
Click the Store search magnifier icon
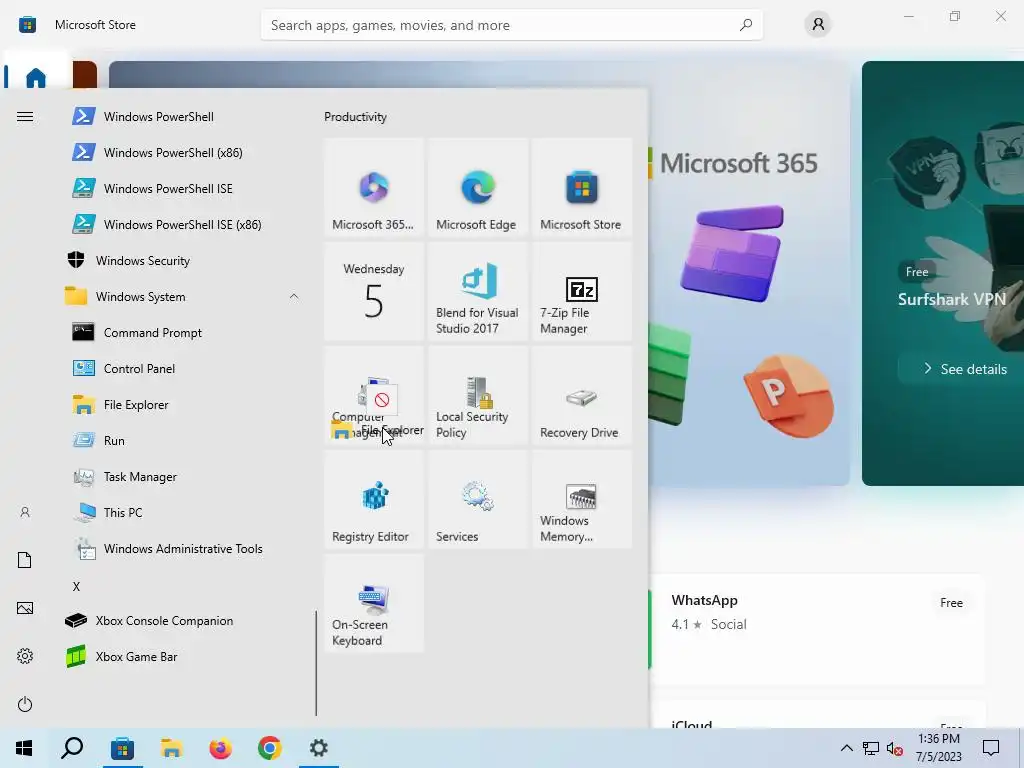point(746,25)
